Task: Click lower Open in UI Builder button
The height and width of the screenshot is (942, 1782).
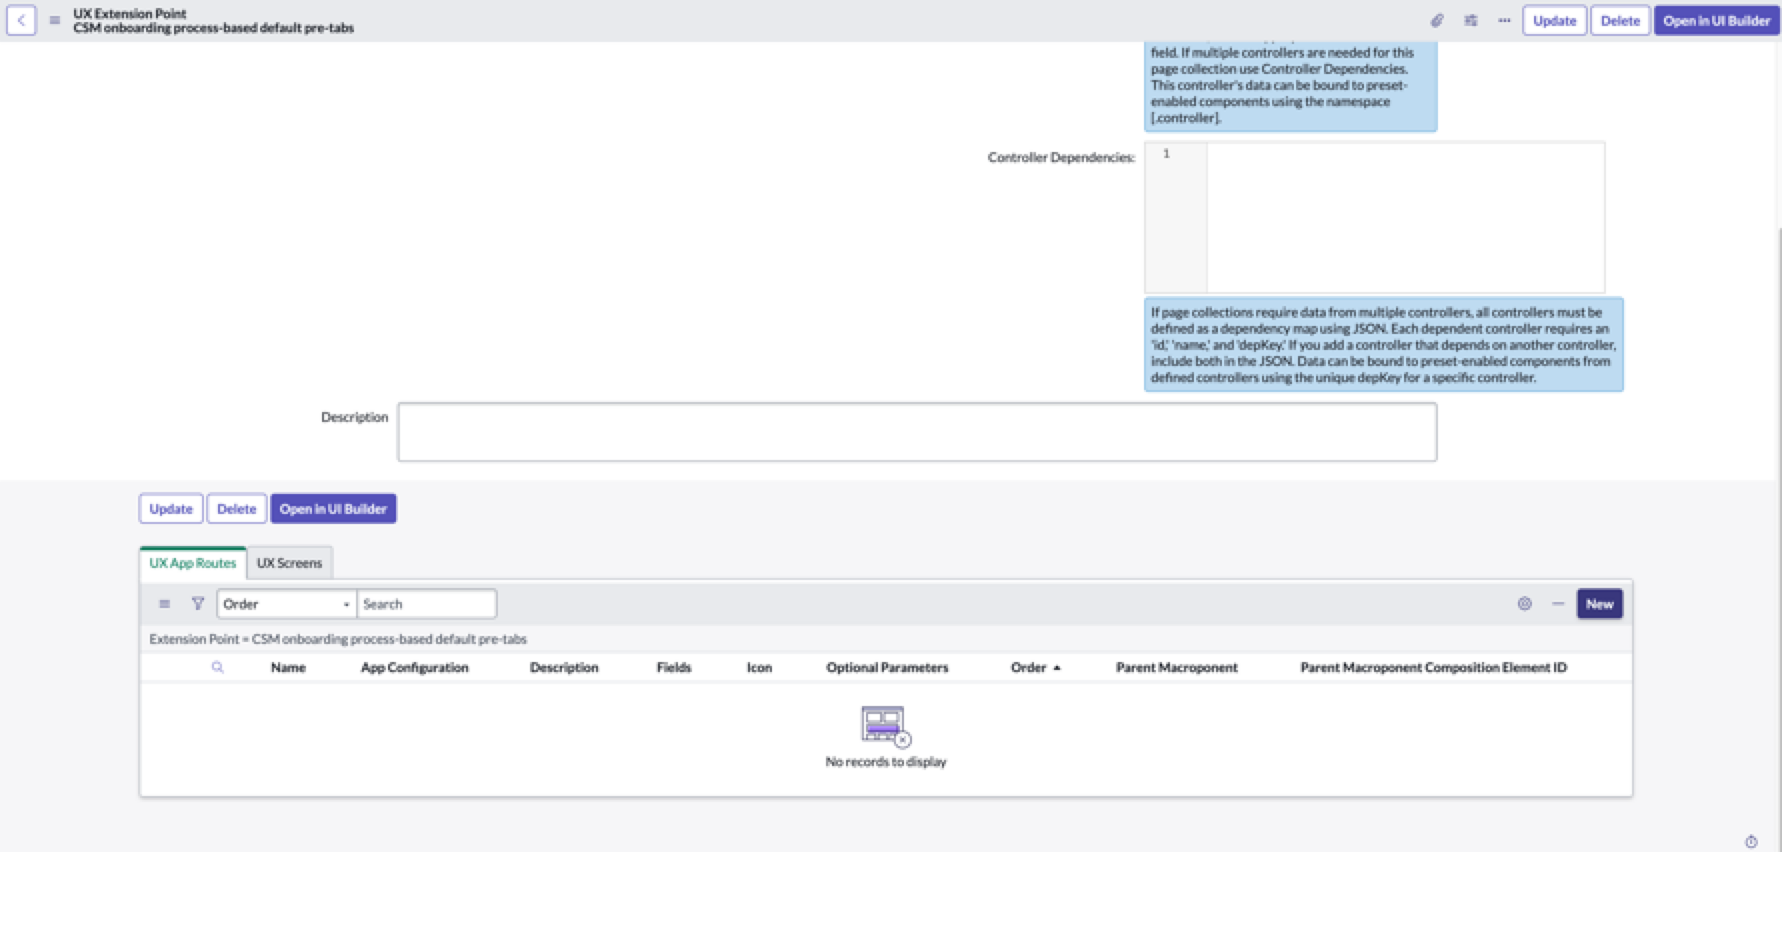Action: point(333,508)
